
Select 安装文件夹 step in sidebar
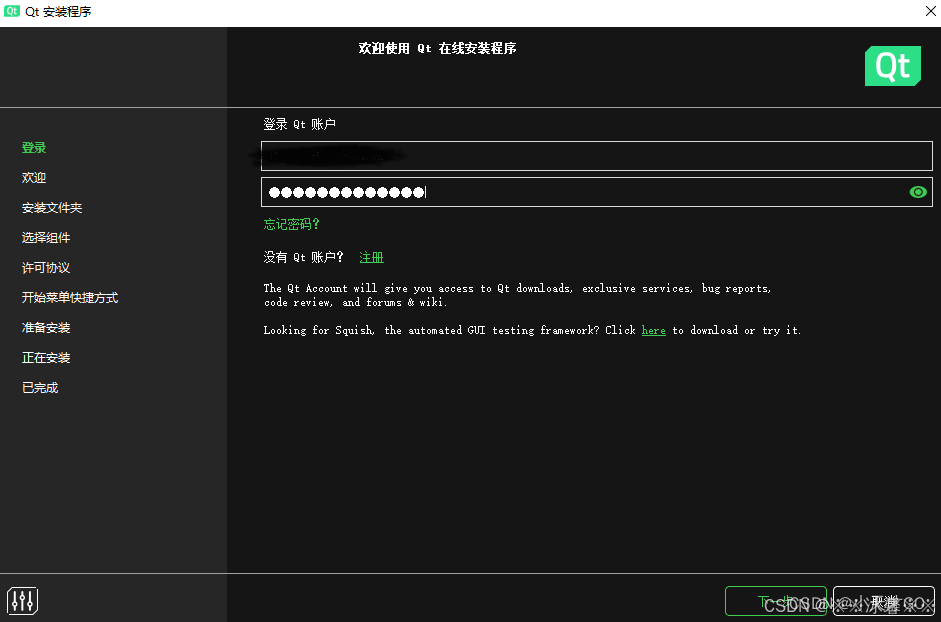(52, 208)
